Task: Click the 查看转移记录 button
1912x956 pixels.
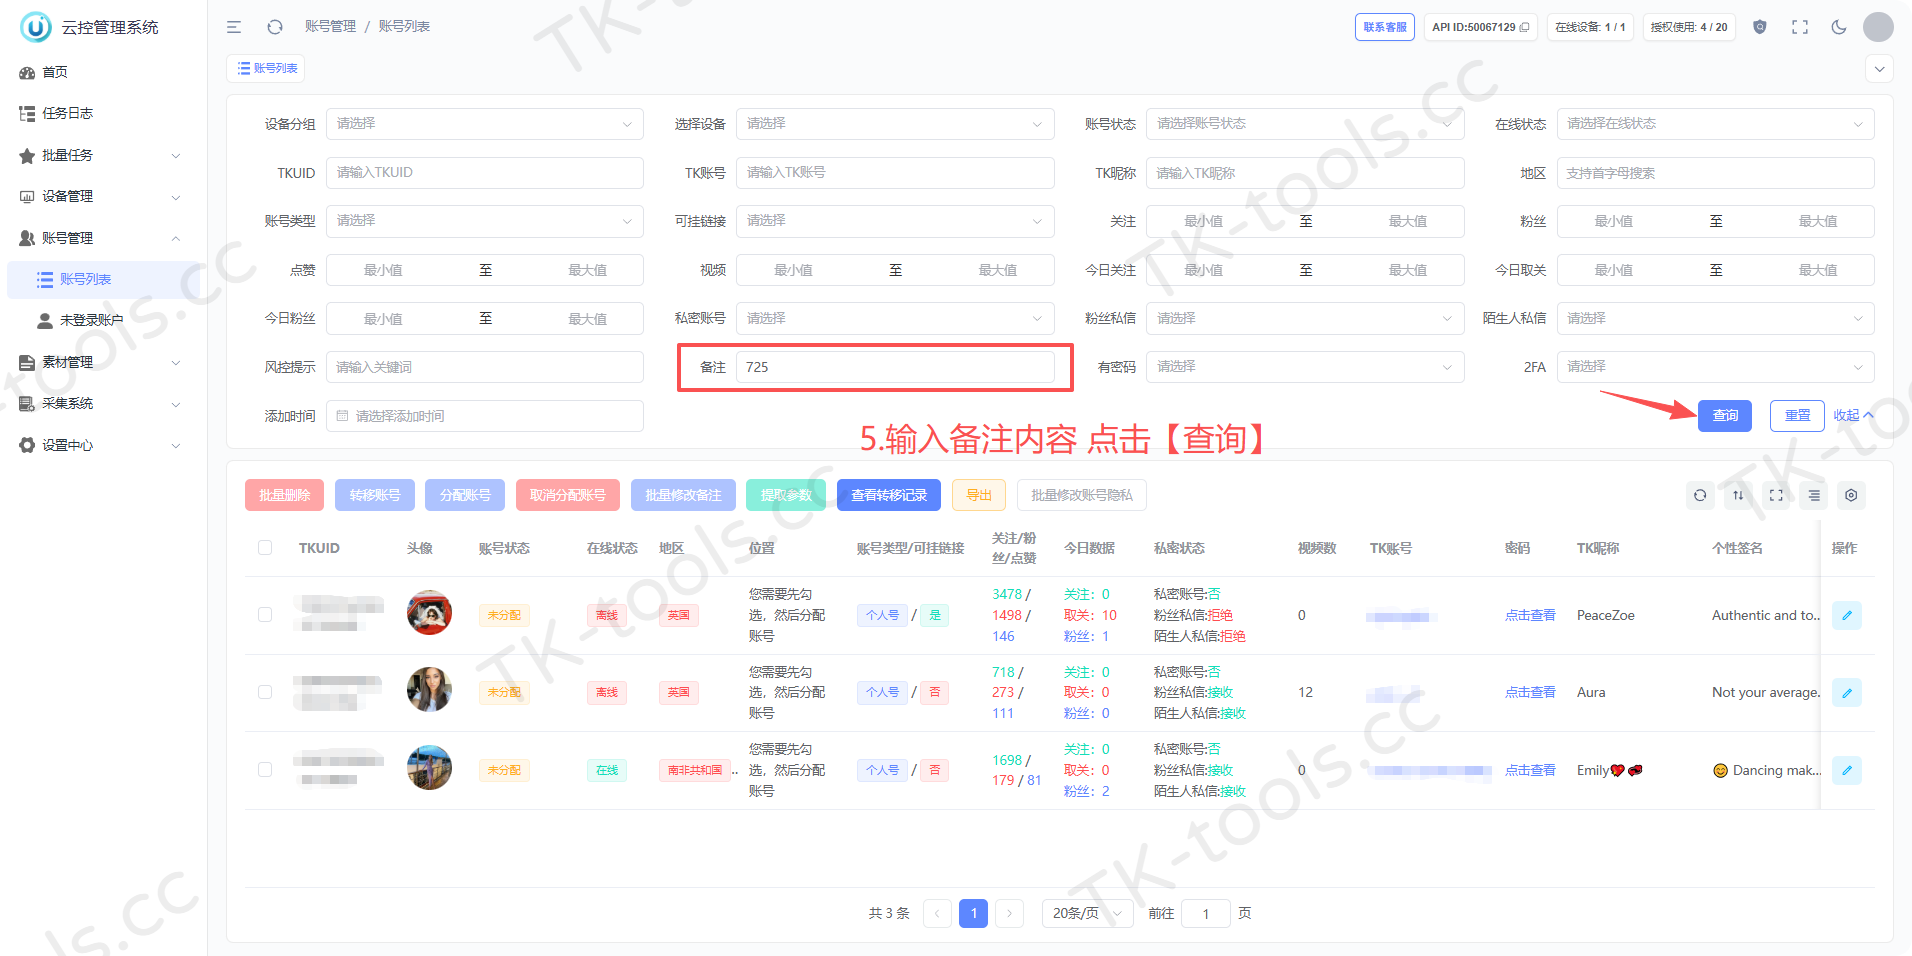Action: click(889, 495)
